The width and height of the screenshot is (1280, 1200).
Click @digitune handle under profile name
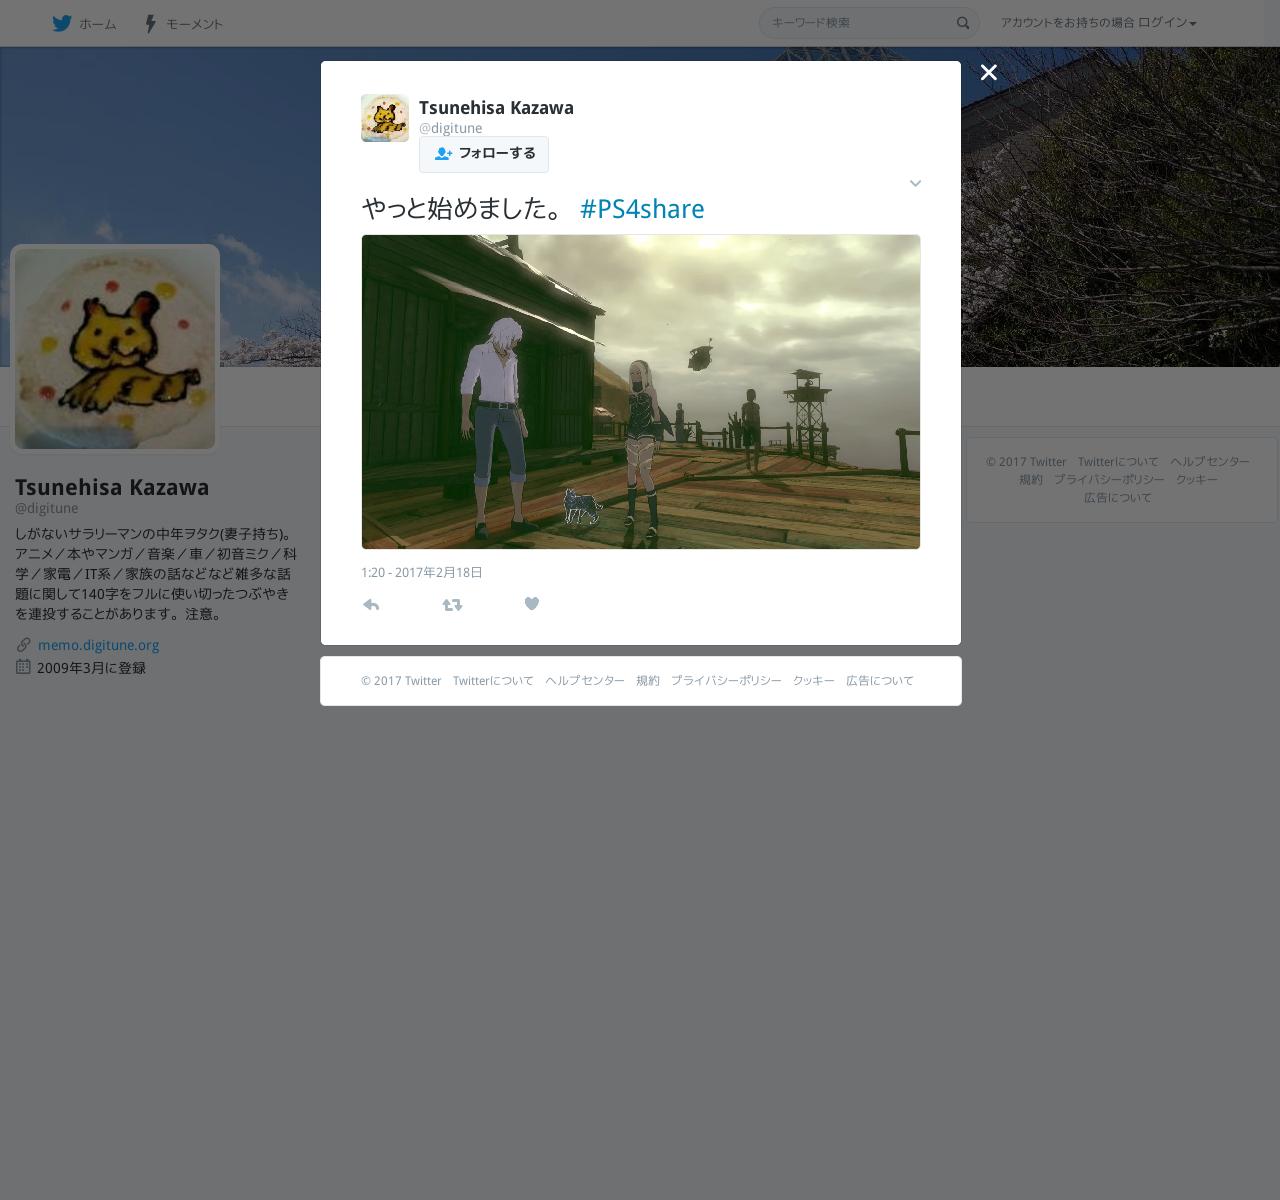(46, 508)
